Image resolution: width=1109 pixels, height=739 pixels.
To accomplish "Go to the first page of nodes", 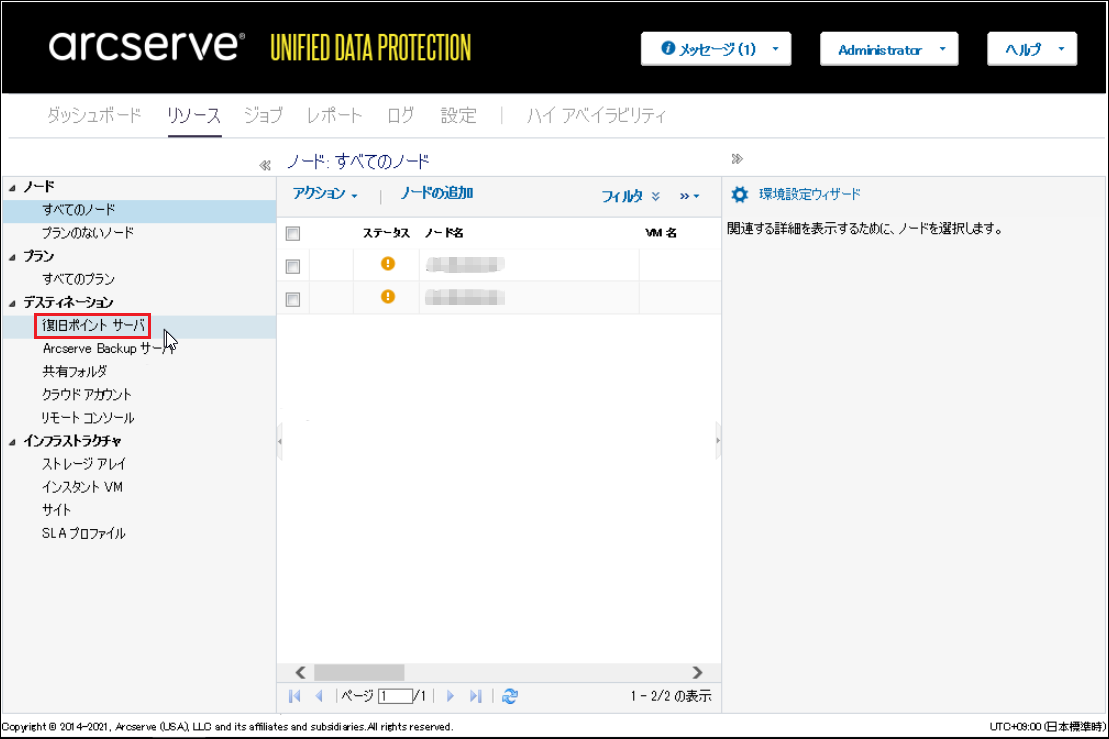I will (x=295, y=696).
